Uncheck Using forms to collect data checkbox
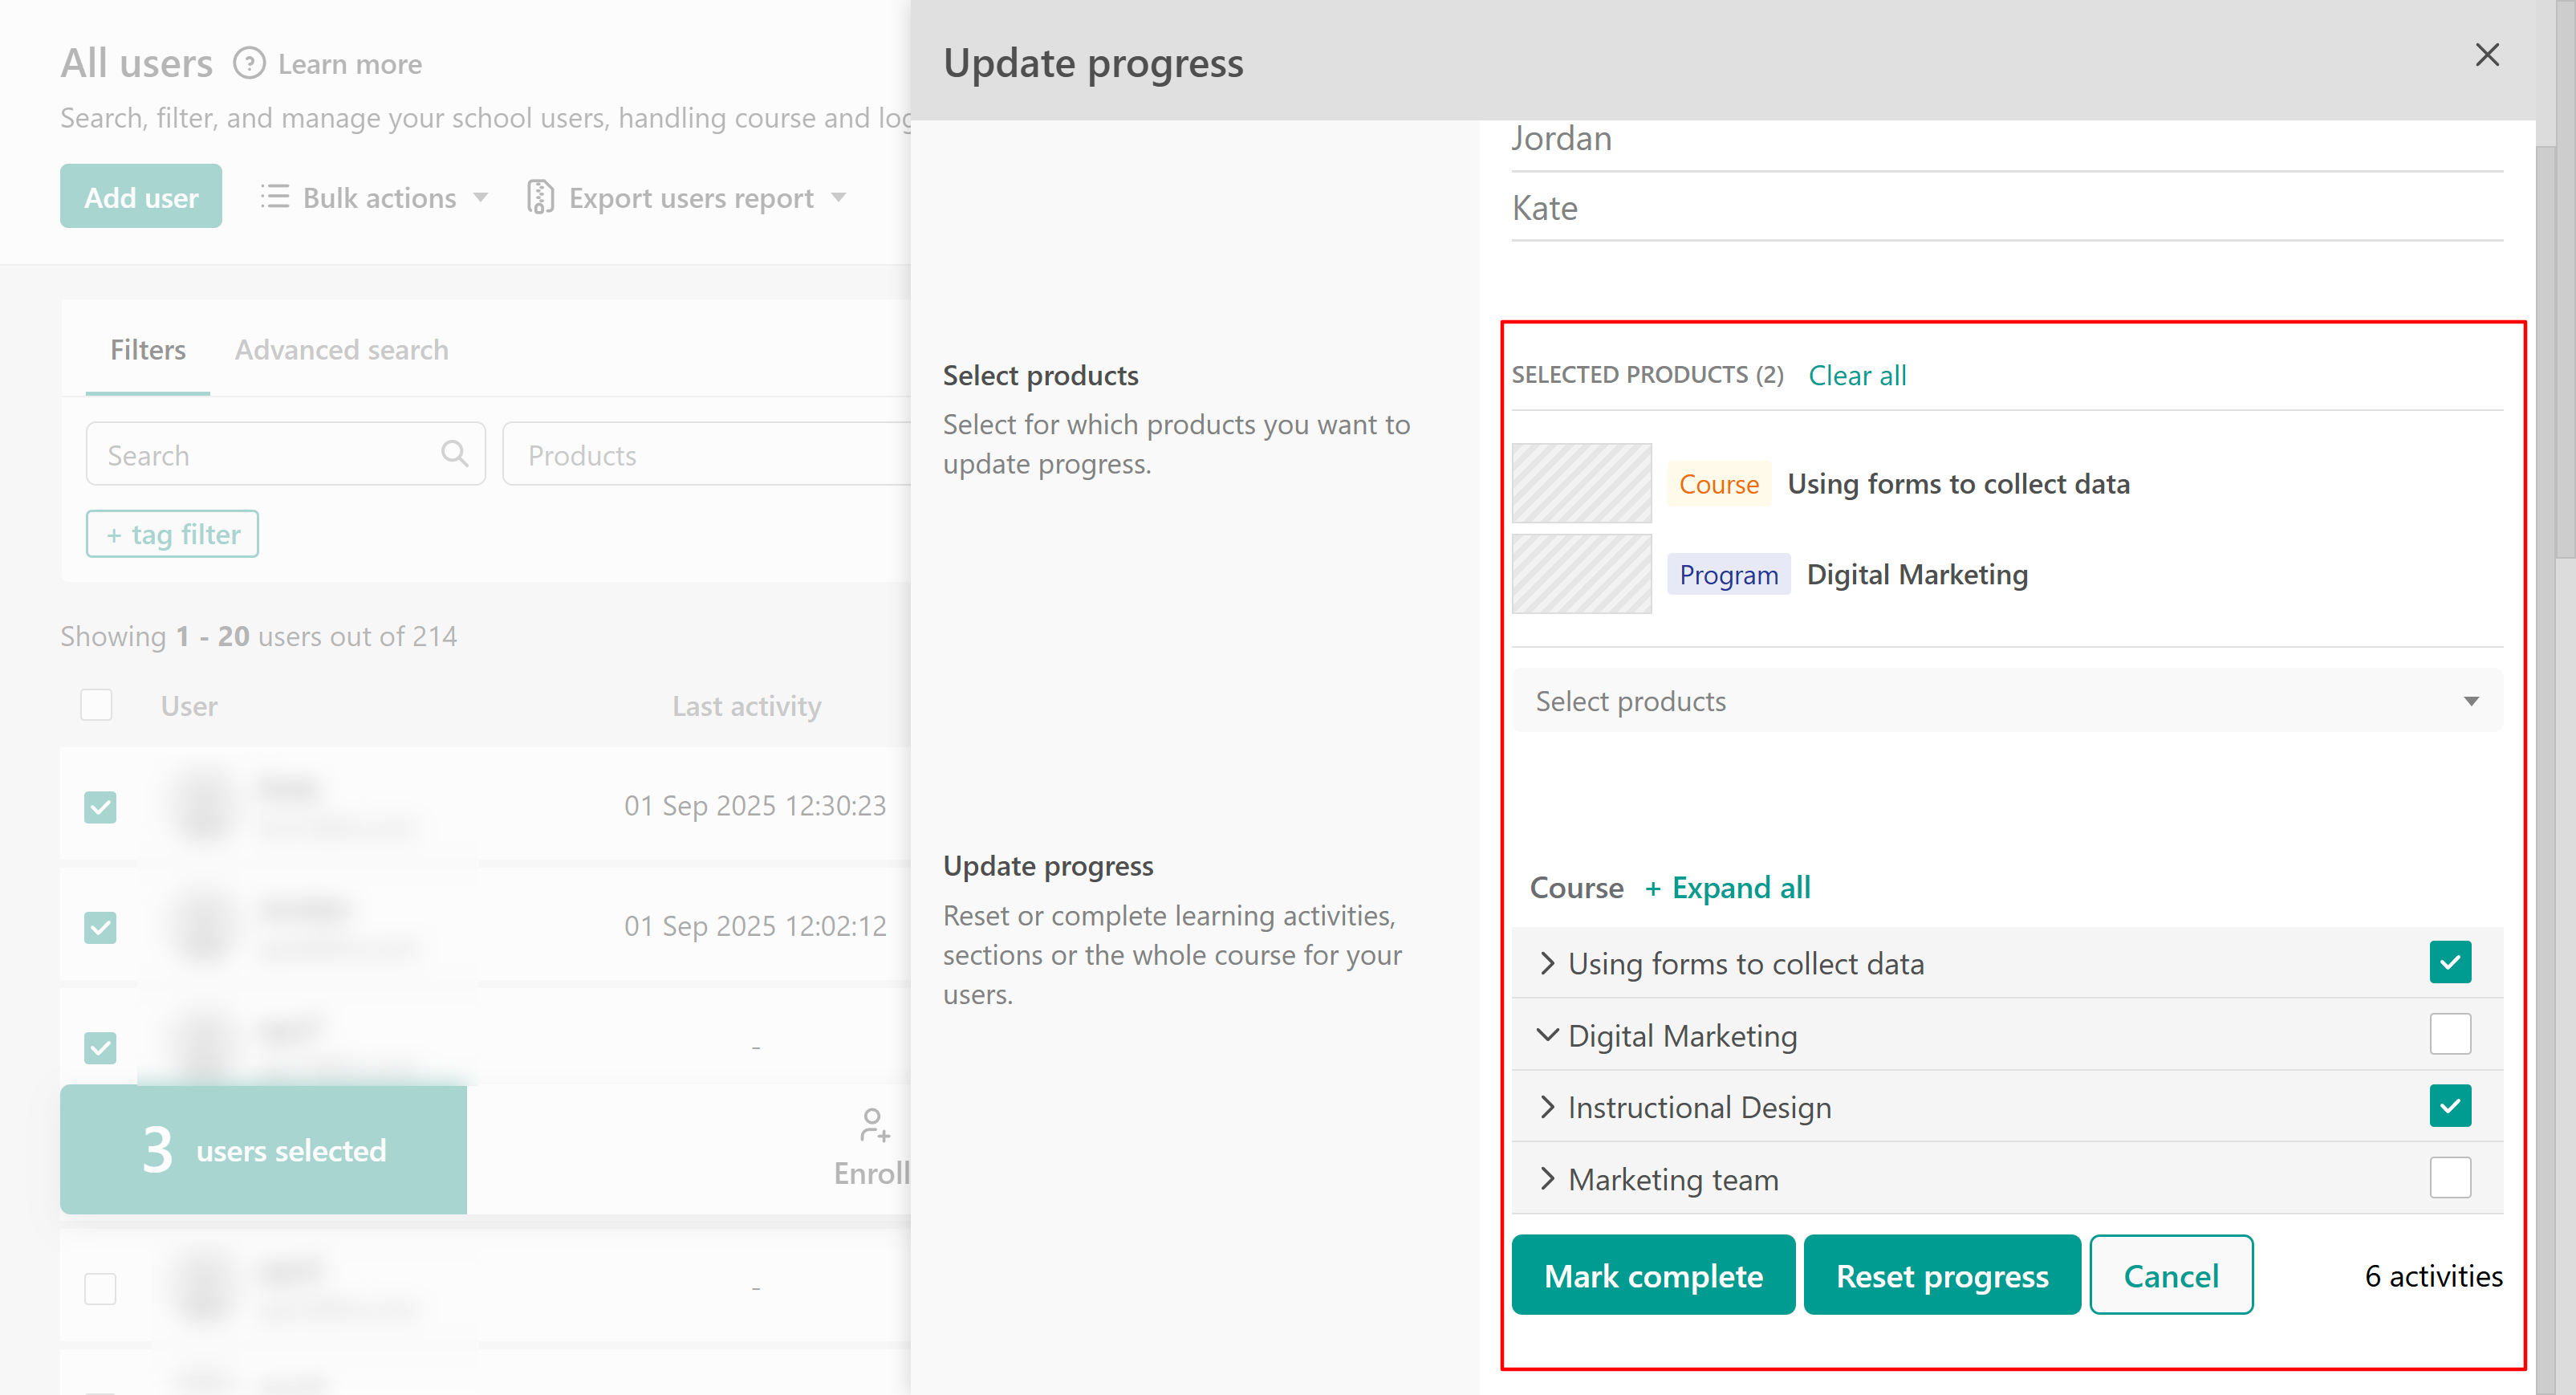Image resolution: width=2576 pixels, height=1395 pixels. click(x=2449, y=962)
